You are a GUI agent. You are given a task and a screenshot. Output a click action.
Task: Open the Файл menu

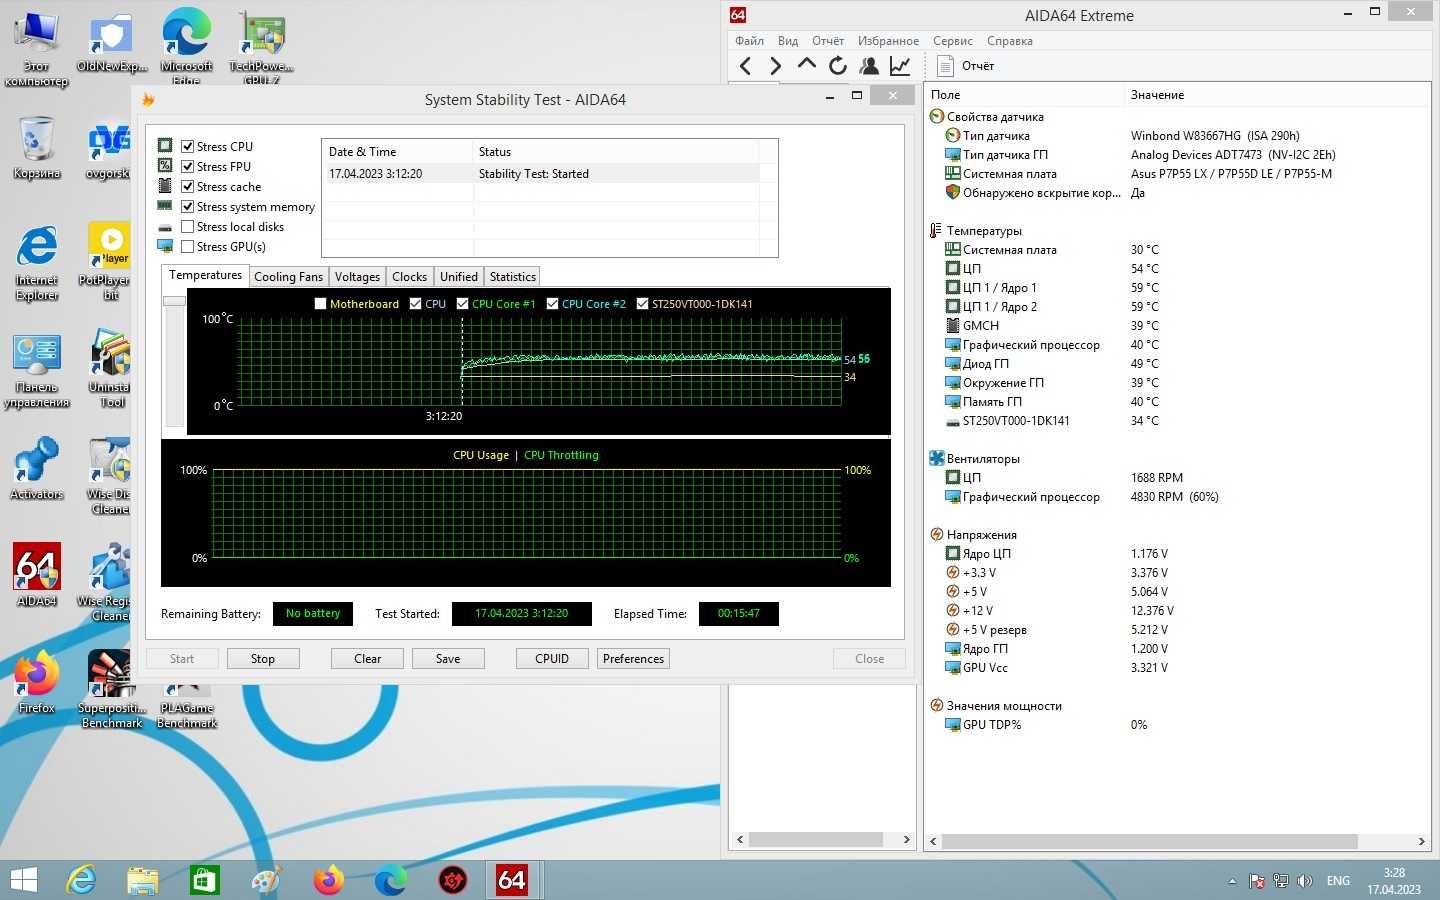[x=749, y=41]
